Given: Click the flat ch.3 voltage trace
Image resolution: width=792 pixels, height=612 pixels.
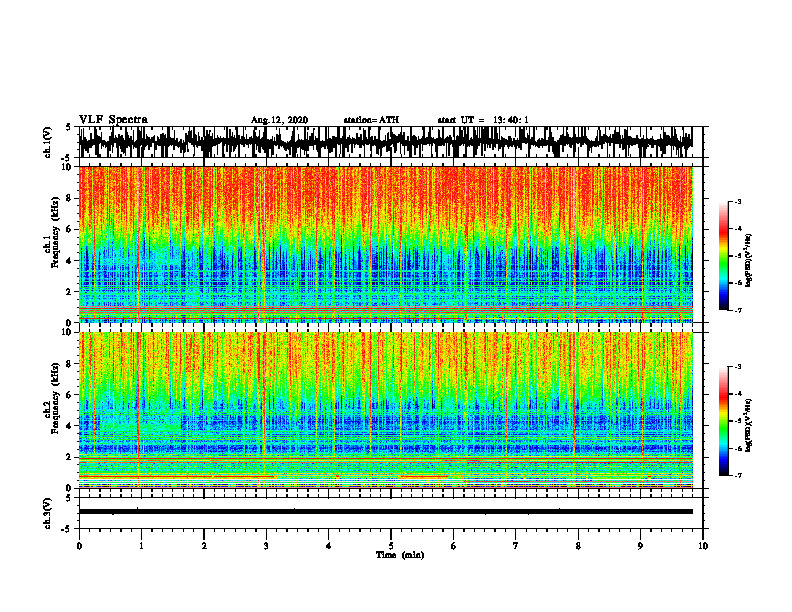Looking at the screenshot, I should 385,512.
